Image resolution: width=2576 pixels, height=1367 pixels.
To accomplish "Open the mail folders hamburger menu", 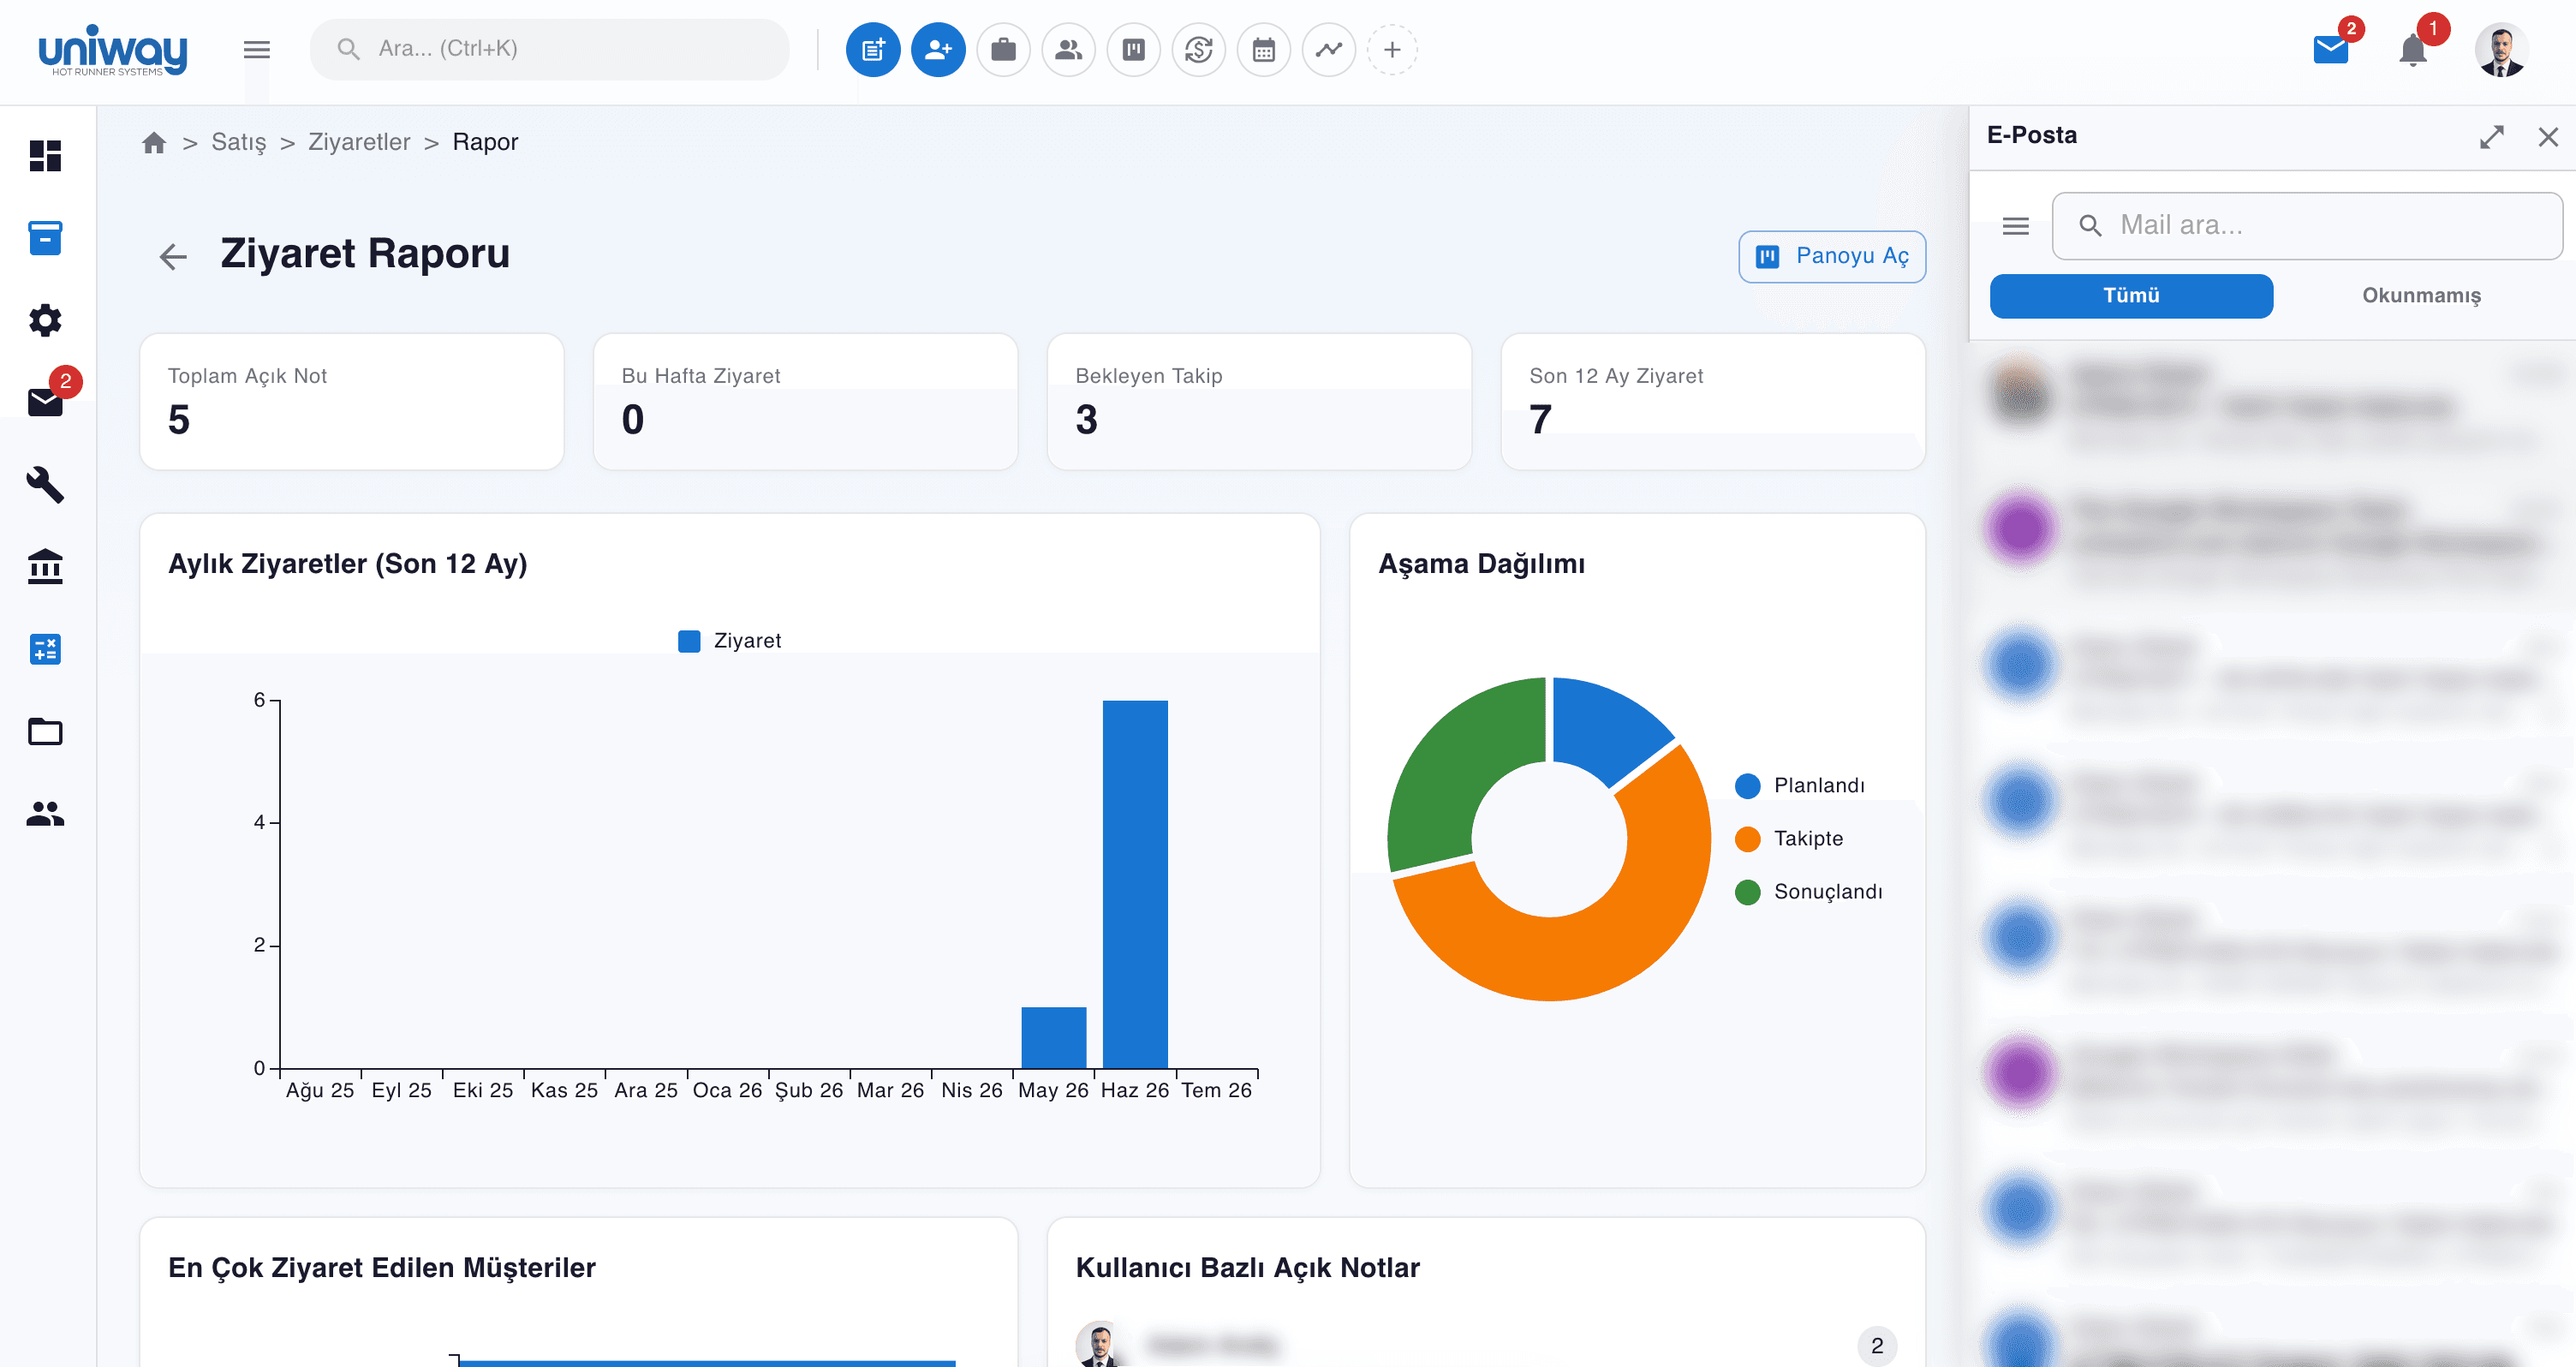I will [2015, 226].
